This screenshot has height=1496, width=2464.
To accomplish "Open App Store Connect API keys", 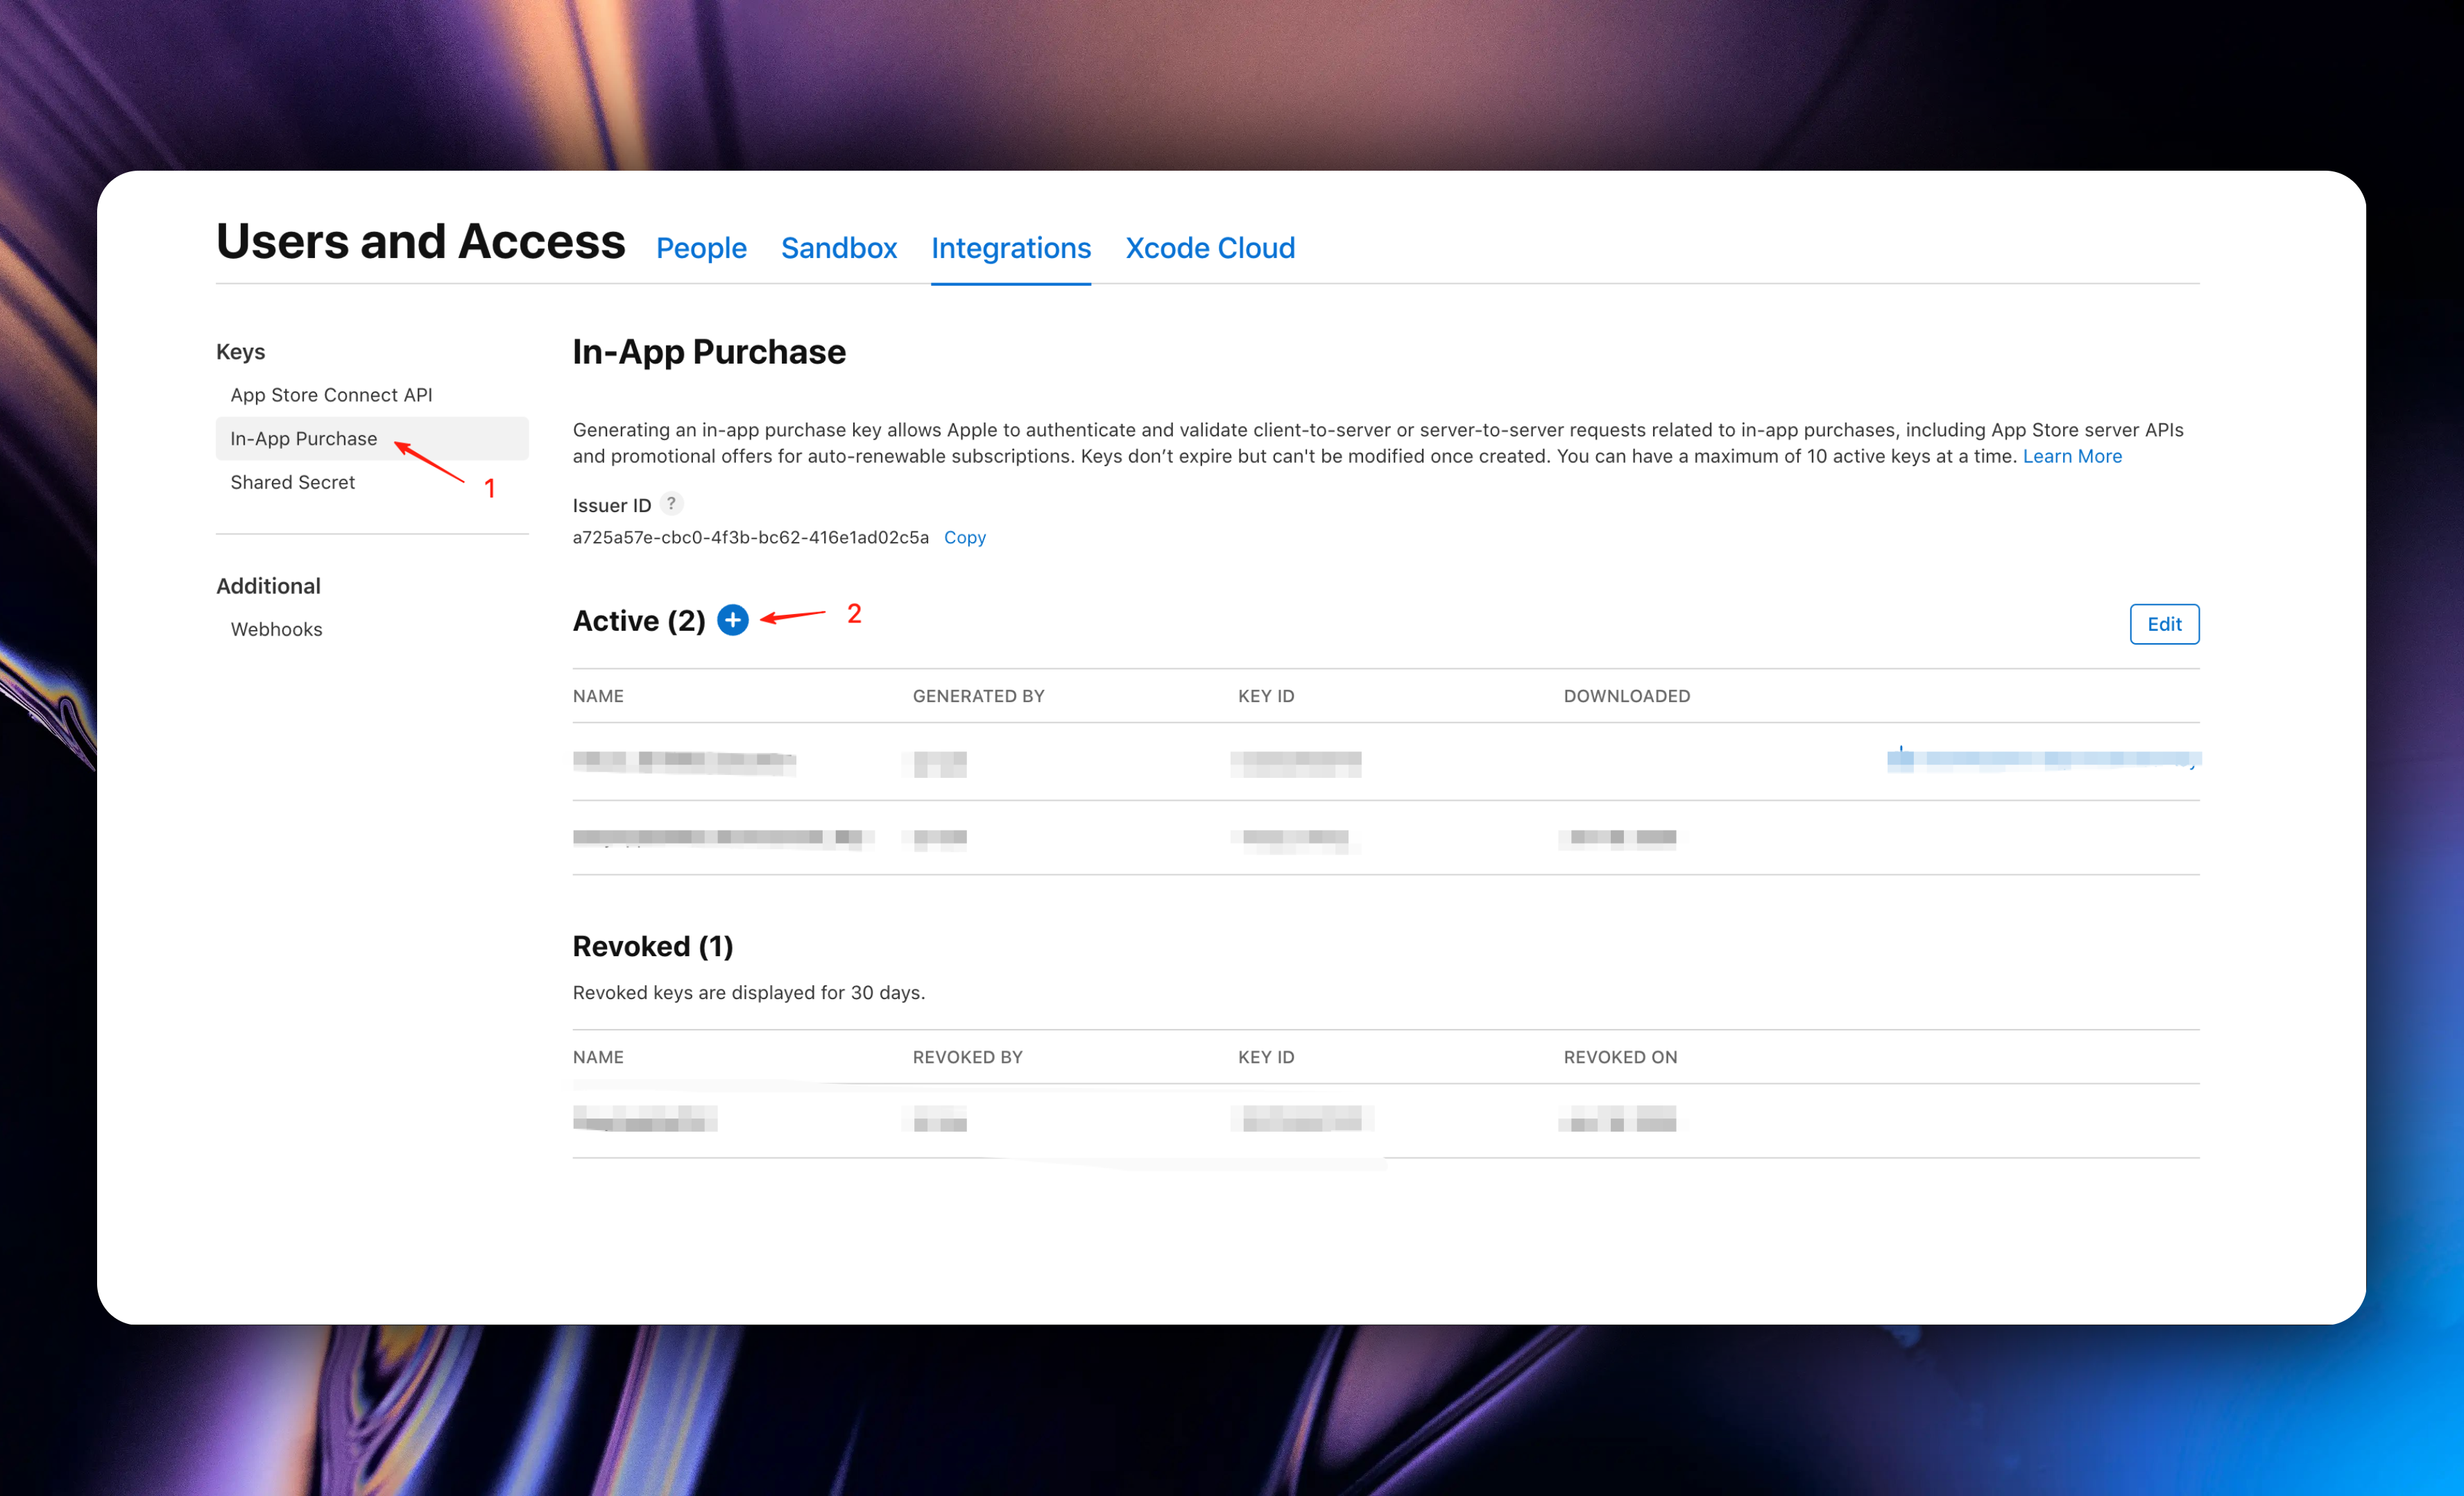I will [331, 395].
